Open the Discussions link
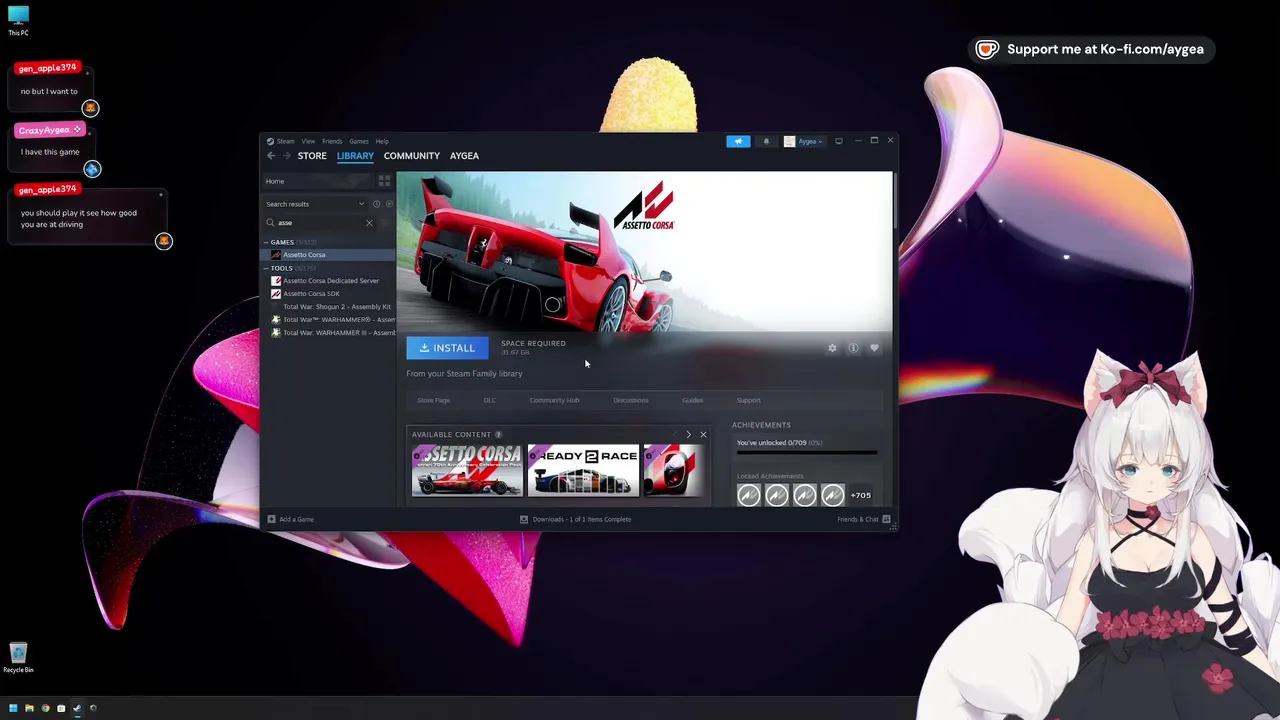The height and width of the screenshot is (720, 1280). [631, 400]
